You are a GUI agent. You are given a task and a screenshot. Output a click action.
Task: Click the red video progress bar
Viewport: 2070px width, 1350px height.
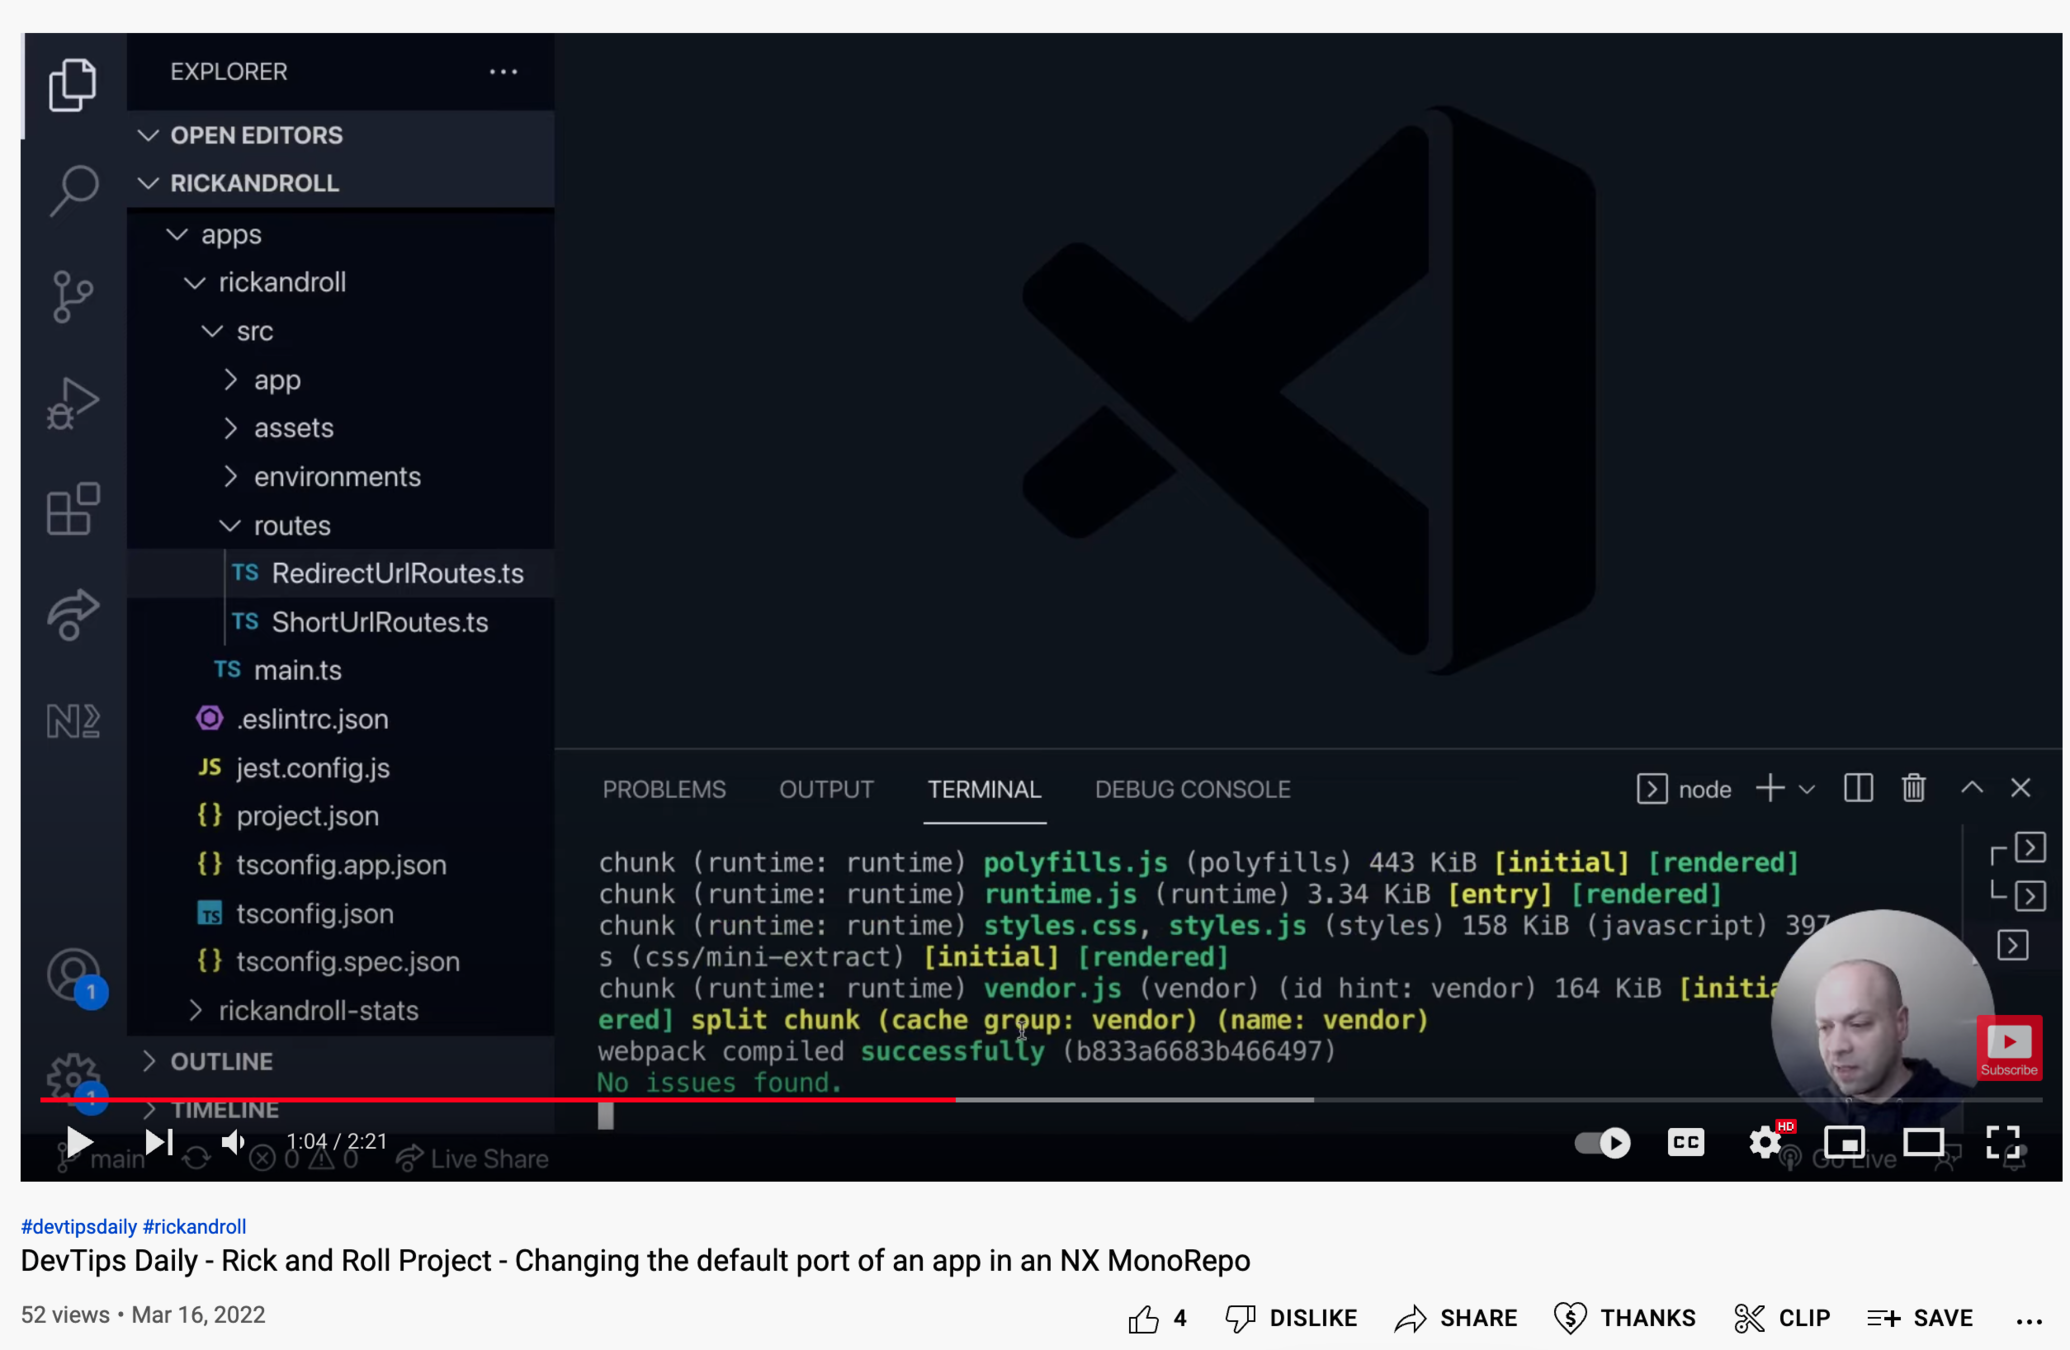[x=498, y=1099]
